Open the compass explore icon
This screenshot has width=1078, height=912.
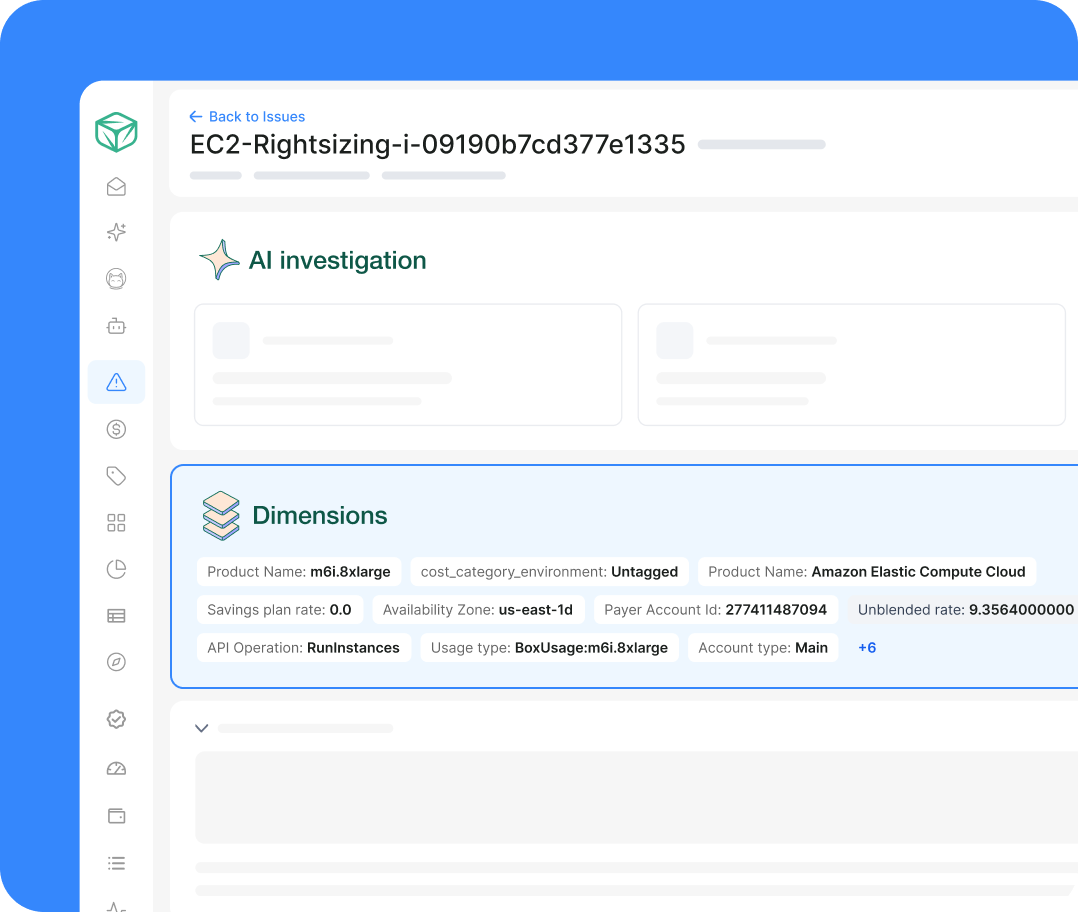click(116, 662)
